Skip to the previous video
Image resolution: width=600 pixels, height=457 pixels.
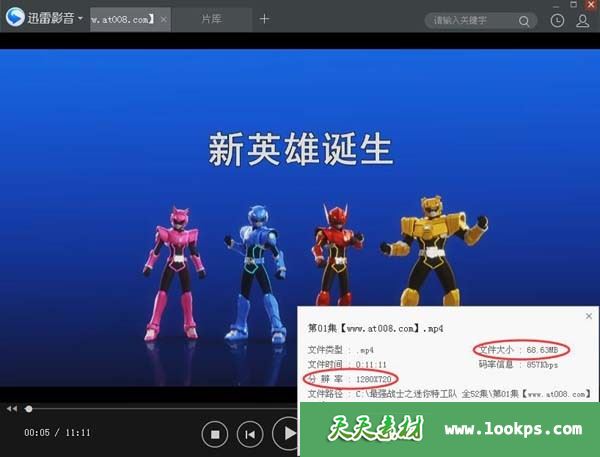tap(252, 434)
